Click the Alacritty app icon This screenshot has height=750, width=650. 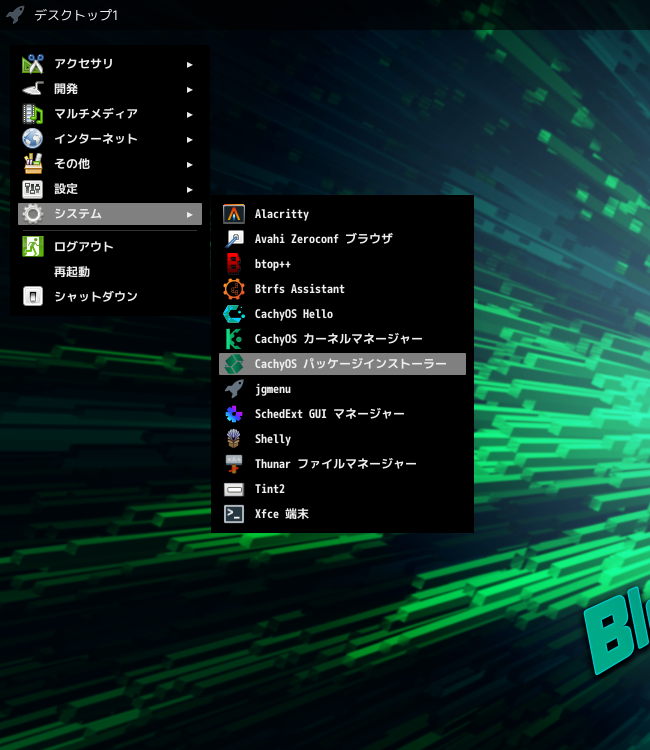tap(234, 214)
